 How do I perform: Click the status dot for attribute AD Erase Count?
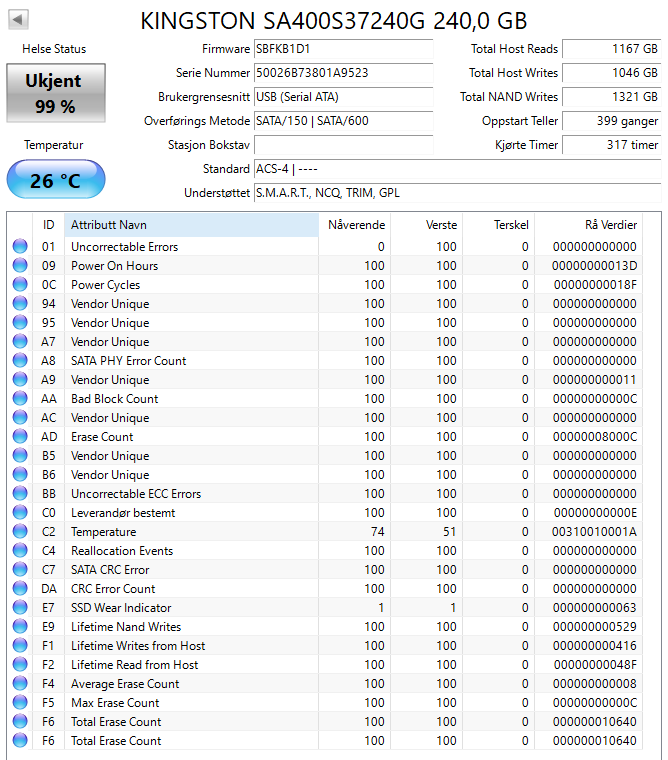[20, 436]
